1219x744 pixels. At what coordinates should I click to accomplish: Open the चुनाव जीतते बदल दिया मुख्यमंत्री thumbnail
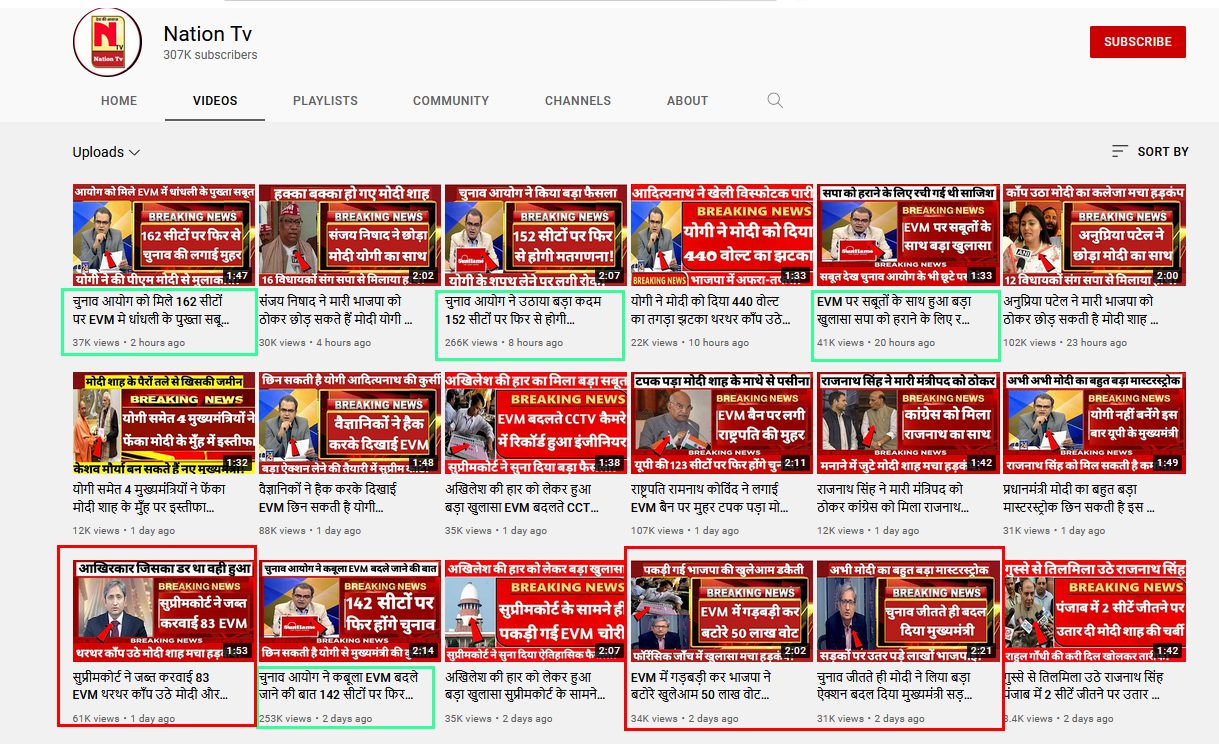906,611
